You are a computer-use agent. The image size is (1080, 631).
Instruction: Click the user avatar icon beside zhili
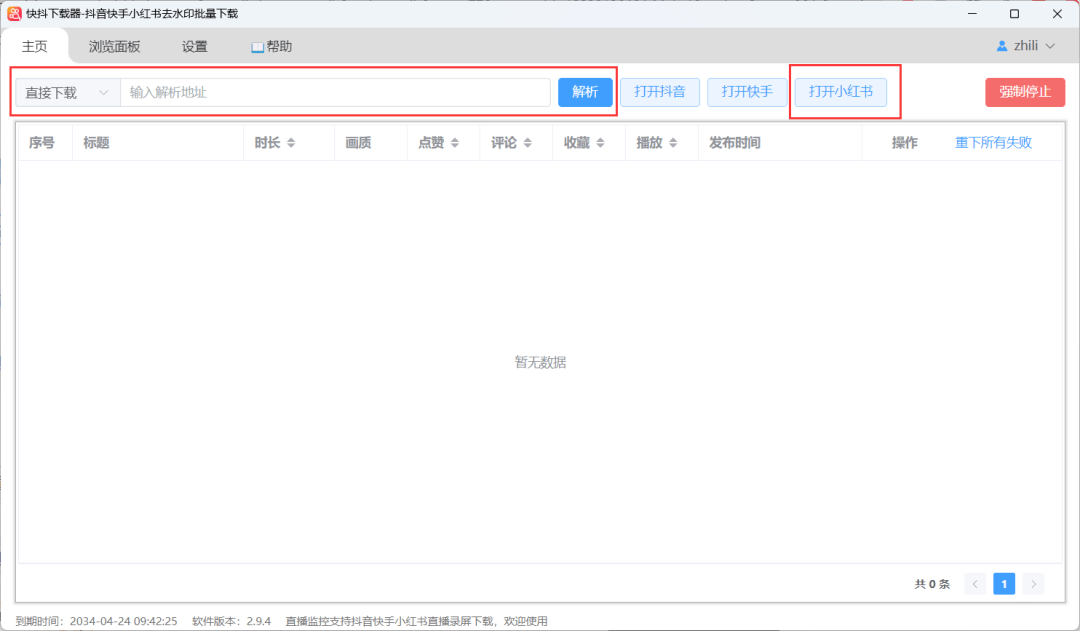pyautogui.click(x=1001, y=46)
